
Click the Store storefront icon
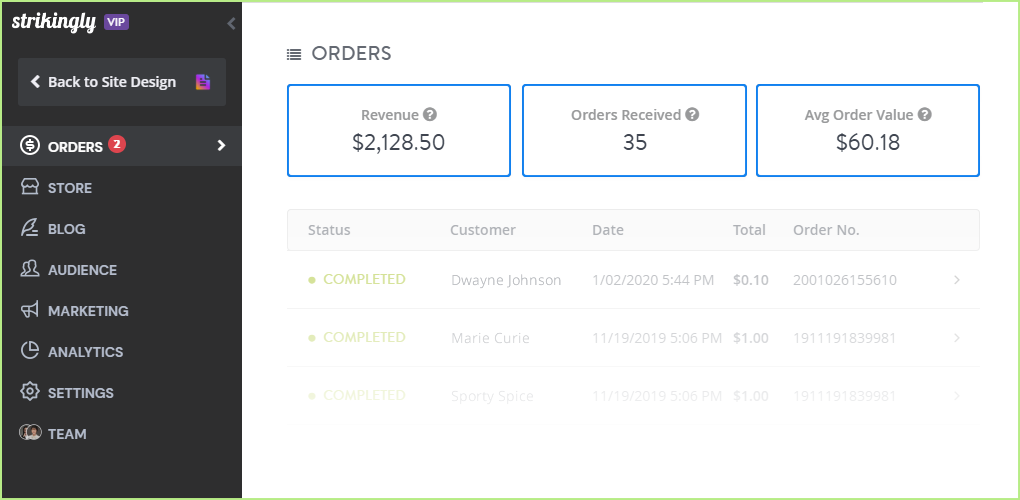tap(30, 187)
